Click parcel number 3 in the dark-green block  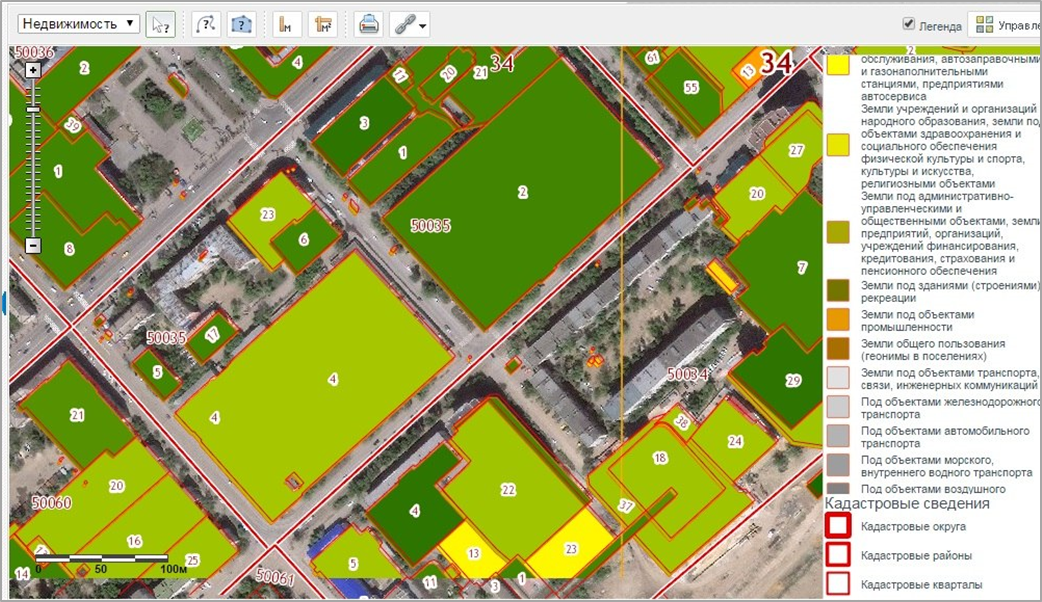364,123
